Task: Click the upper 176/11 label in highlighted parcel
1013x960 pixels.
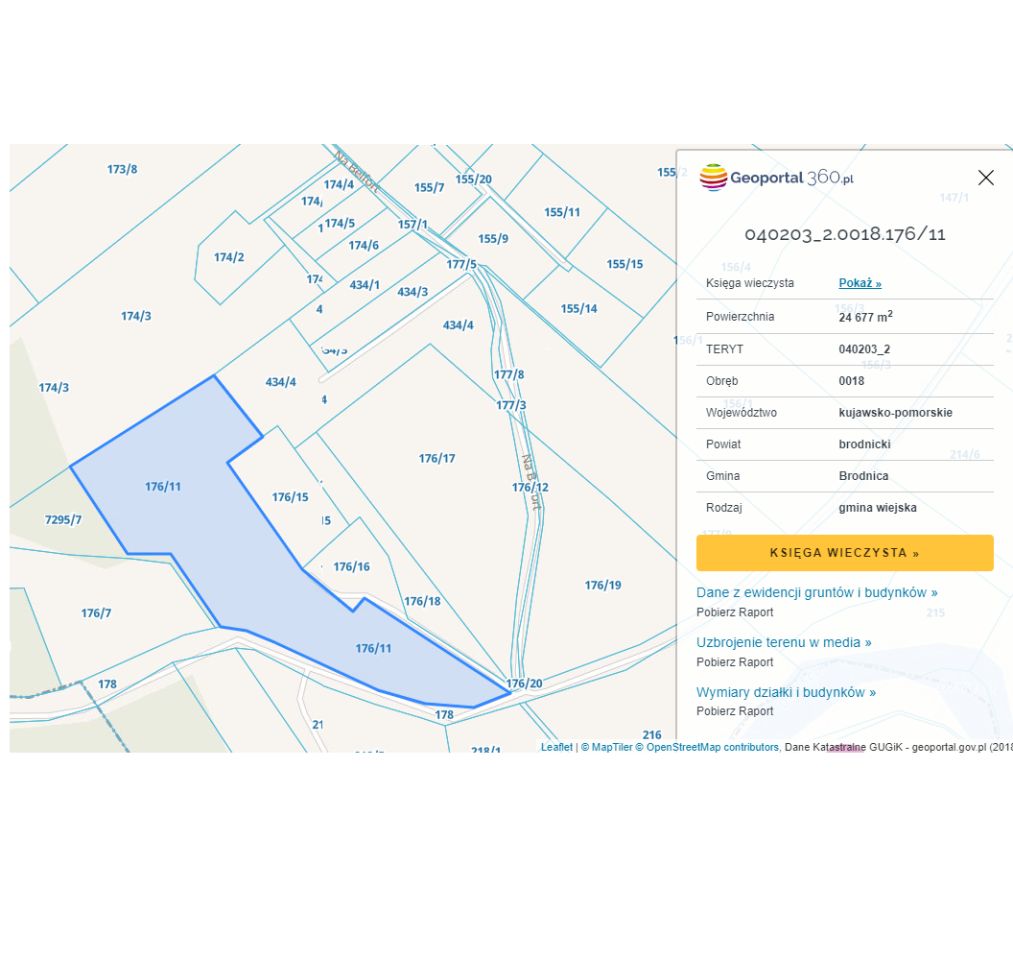Action: (x=163, y=486)
